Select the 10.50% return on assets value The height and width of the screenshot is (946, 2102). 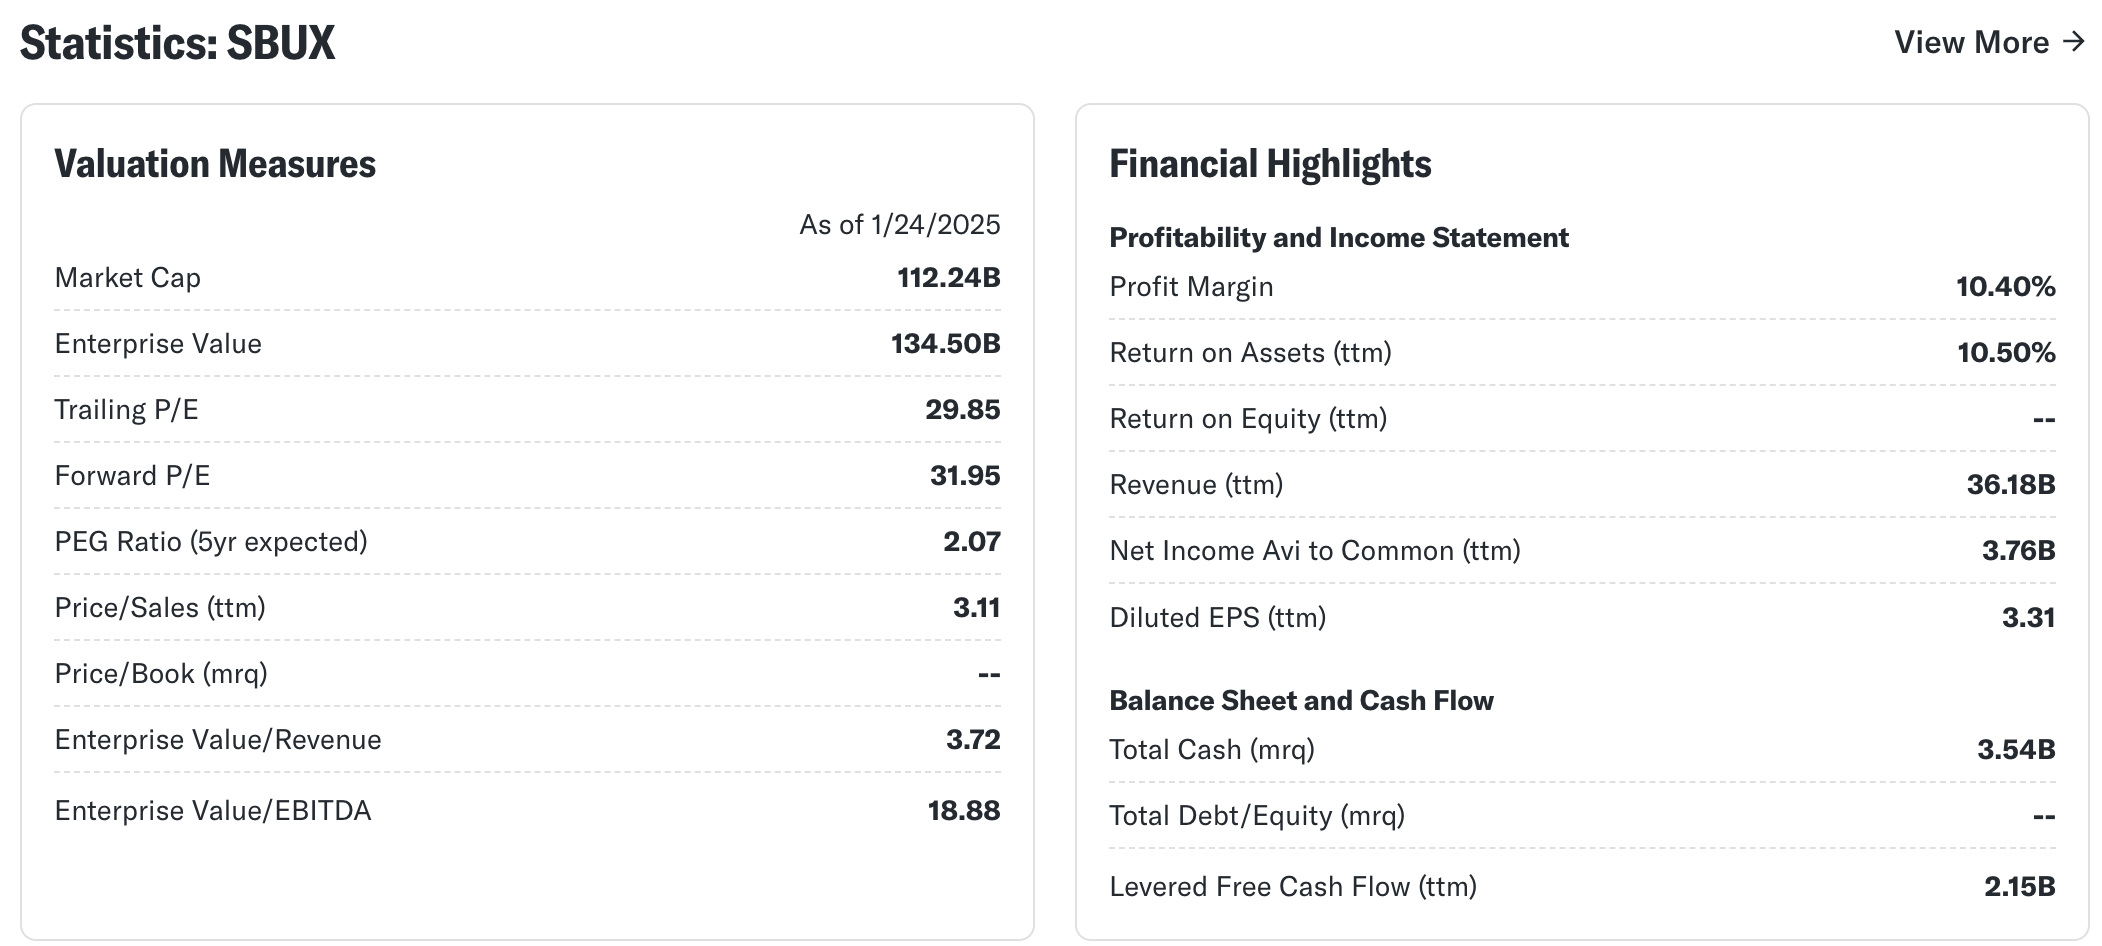[x=2006, y=353]
